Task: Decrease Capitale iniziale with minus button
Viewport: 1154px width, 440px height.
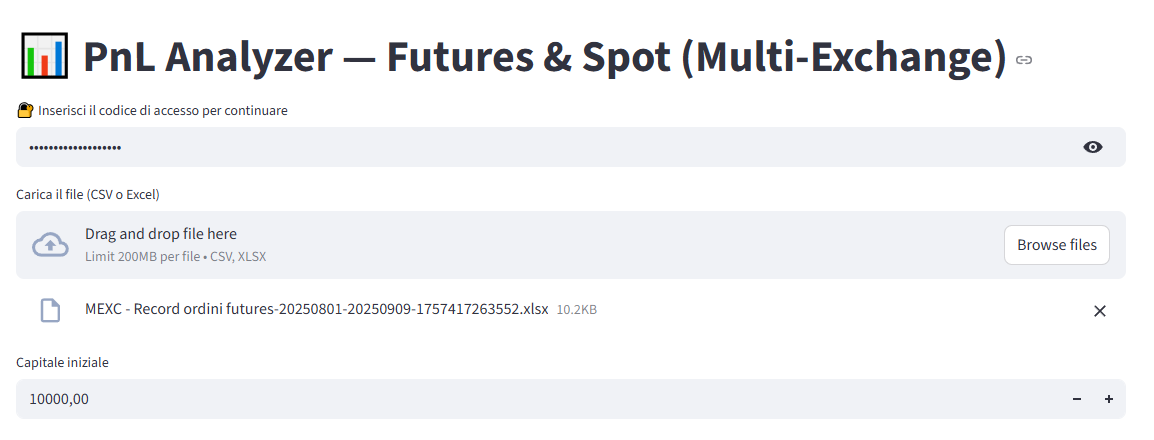Action: [x=1077, y=399]
